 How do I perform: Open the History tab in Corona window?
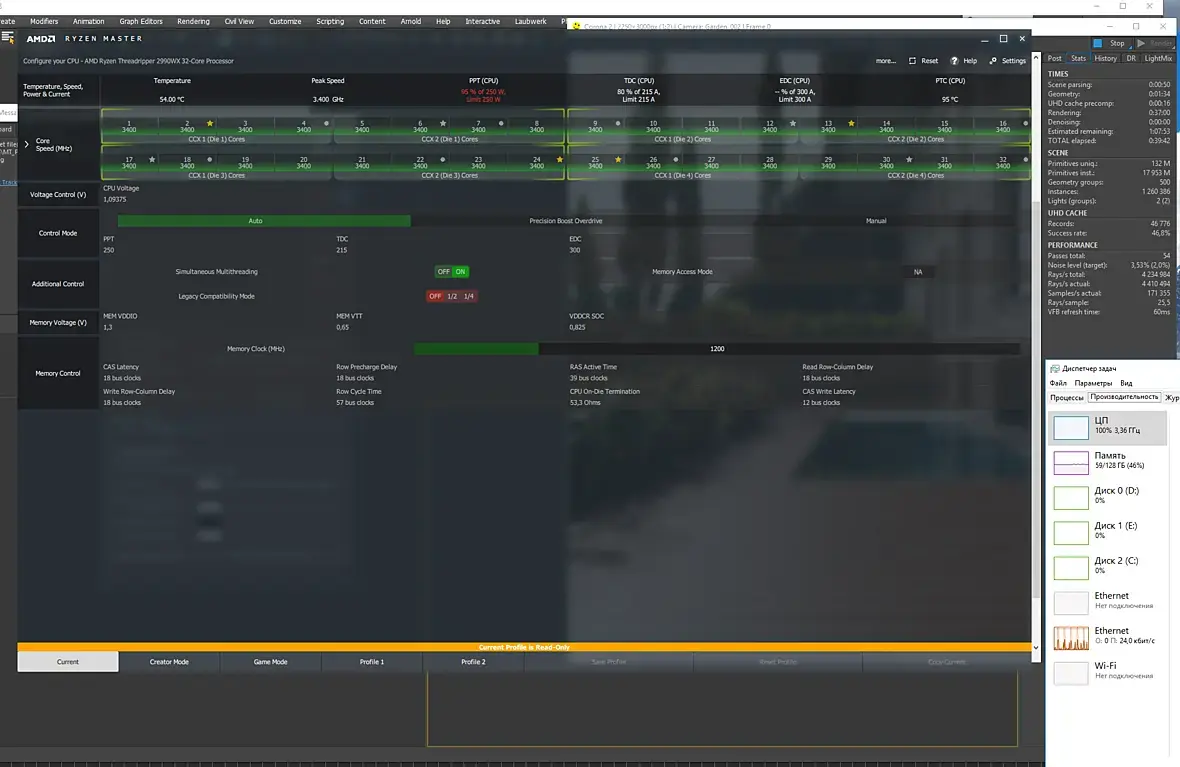click(x=1105, y=59)
